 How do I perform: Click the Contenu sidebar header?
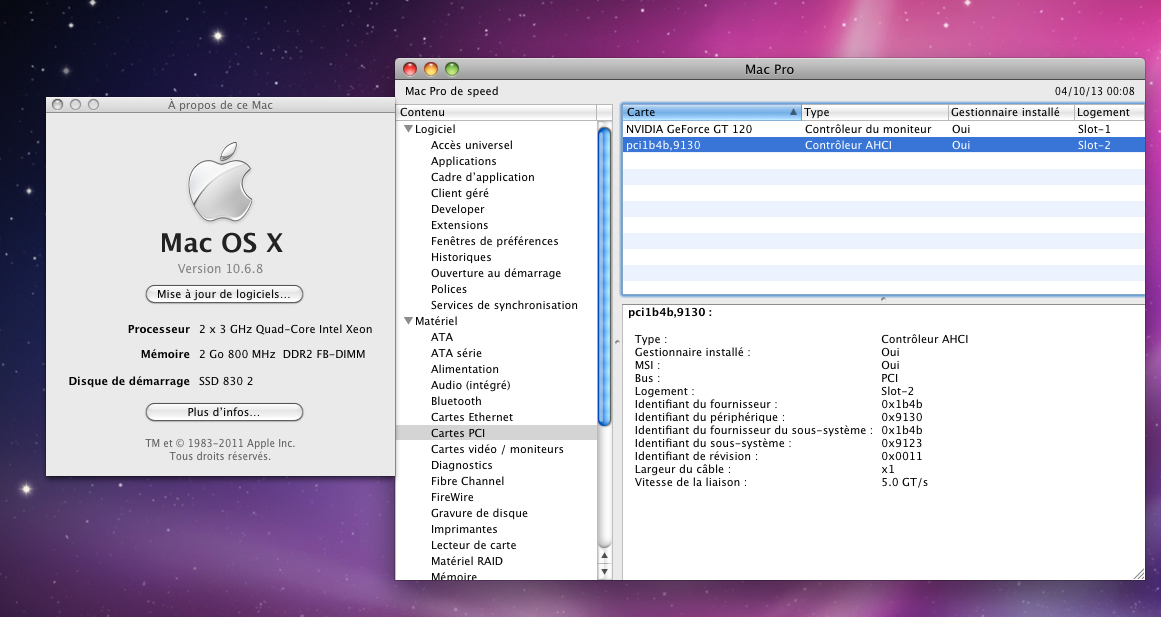(x=496, y=112)
